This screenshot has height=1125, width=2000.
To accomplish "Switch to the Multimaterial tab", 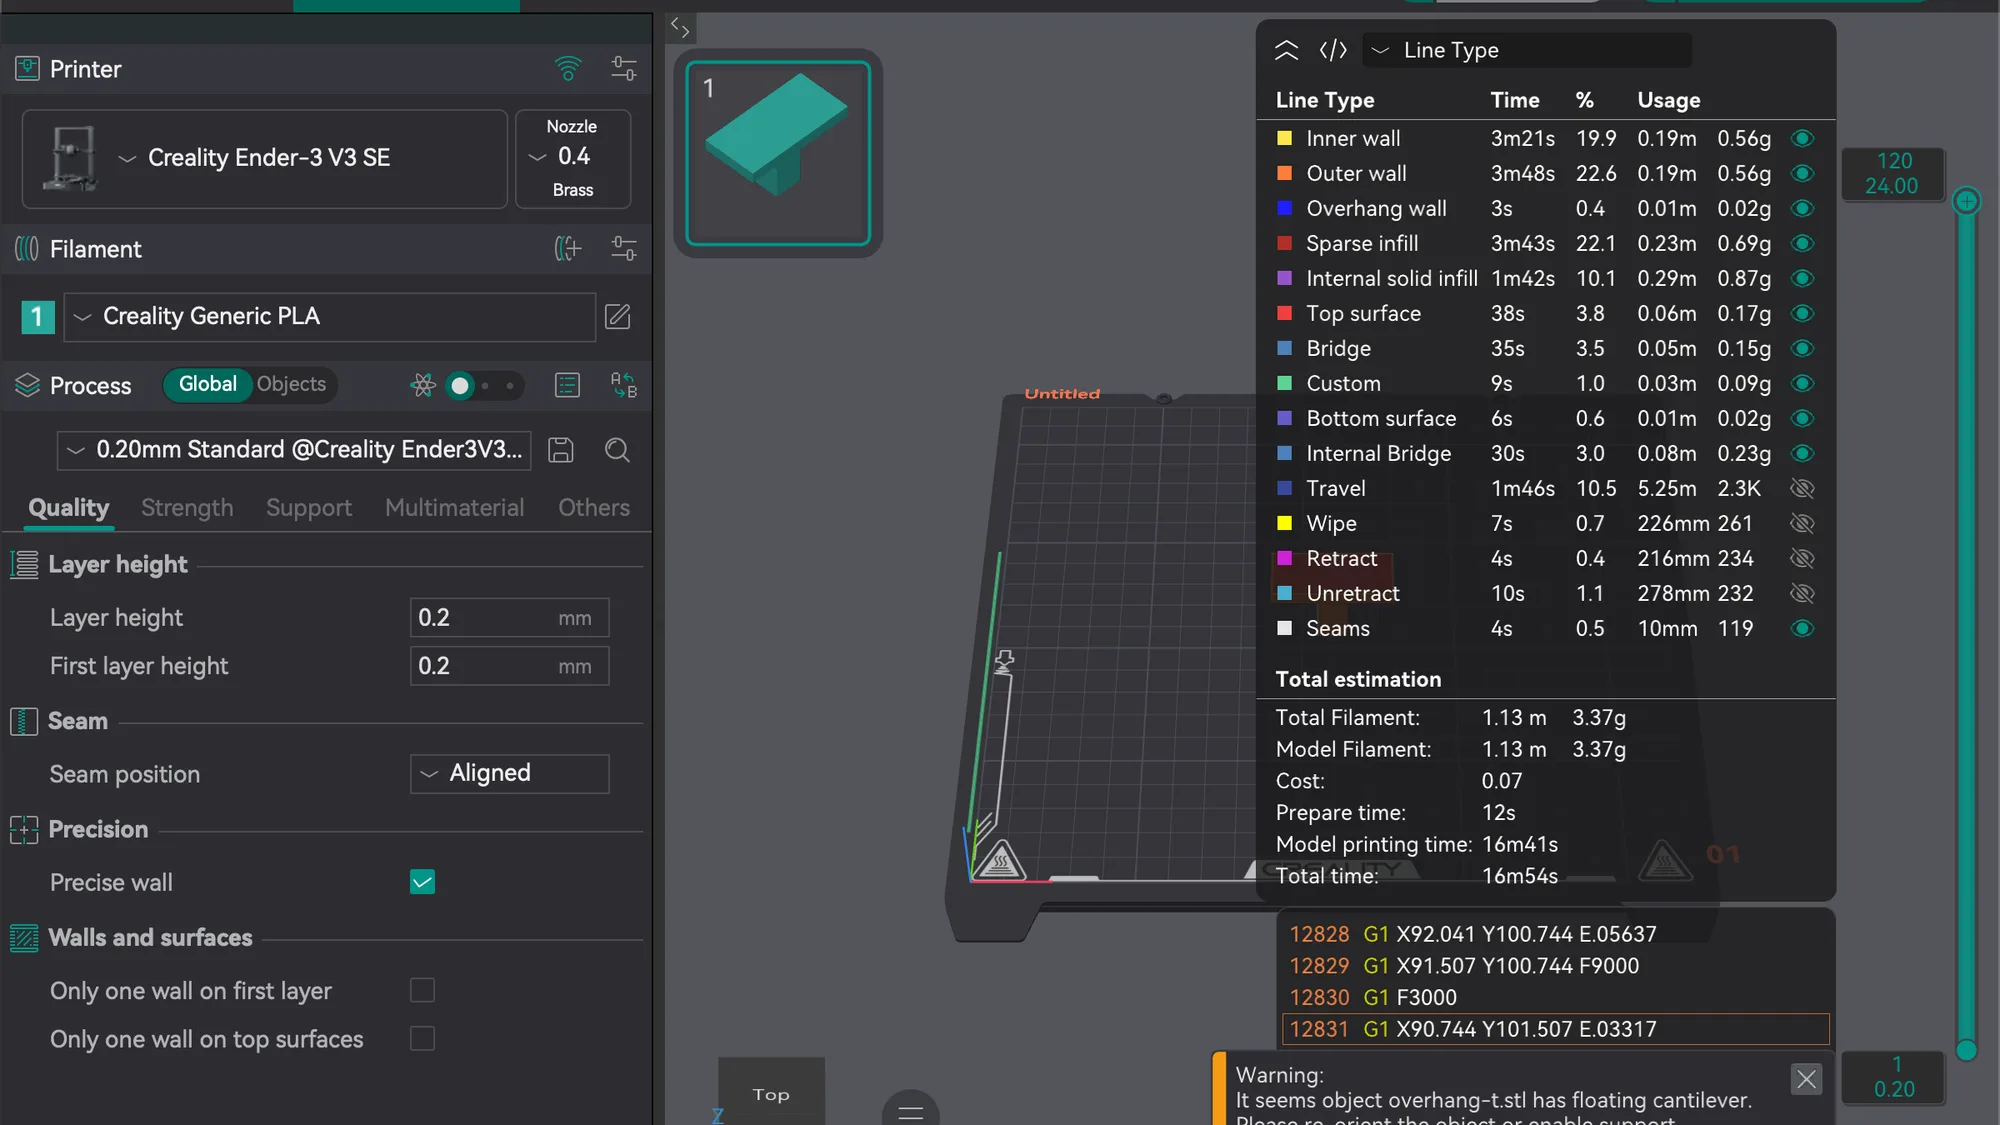I will pyautogui.click(x=454, y=508).
